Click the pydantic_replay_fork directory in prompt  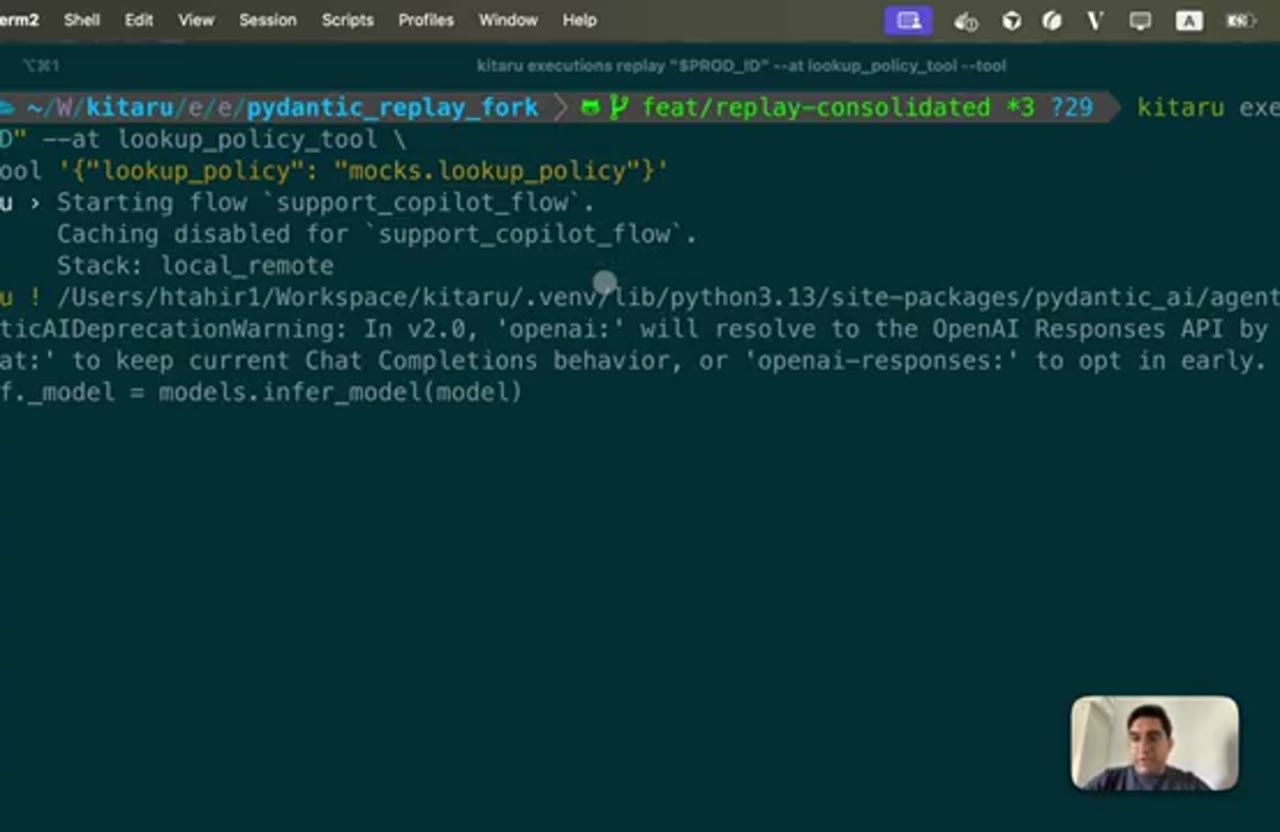tap(393, 107)
